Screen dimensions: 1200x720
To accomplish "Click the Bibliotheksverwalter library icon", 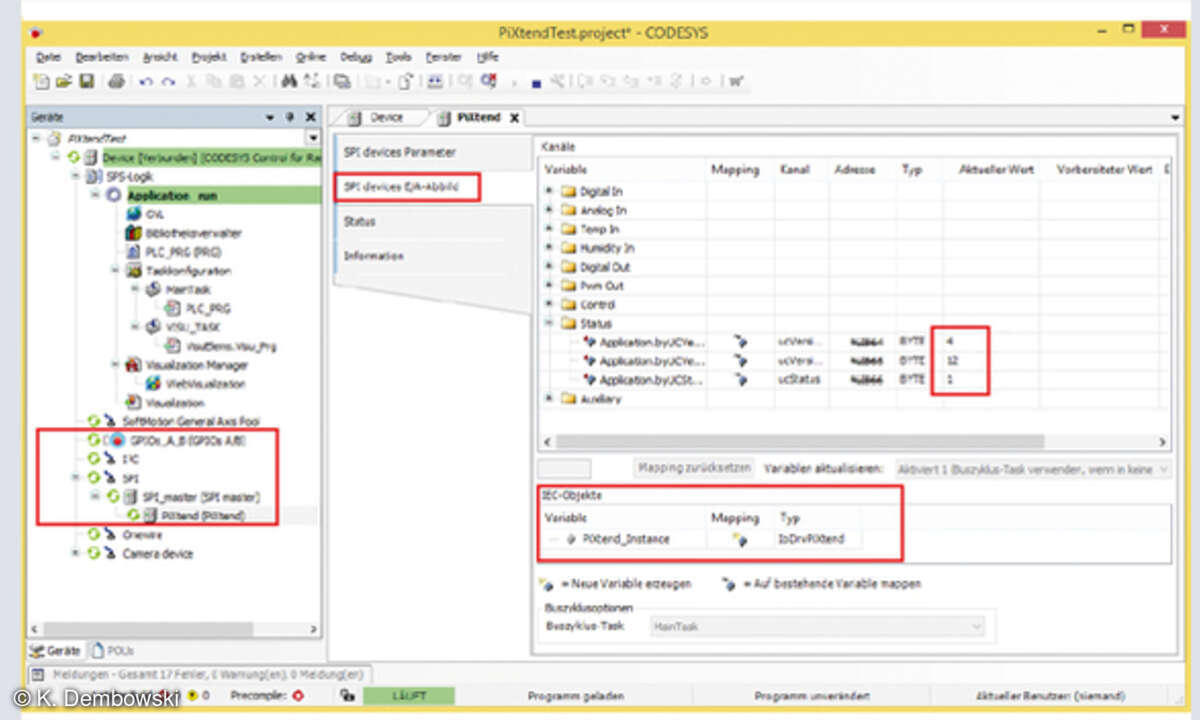I will (135, 233).
